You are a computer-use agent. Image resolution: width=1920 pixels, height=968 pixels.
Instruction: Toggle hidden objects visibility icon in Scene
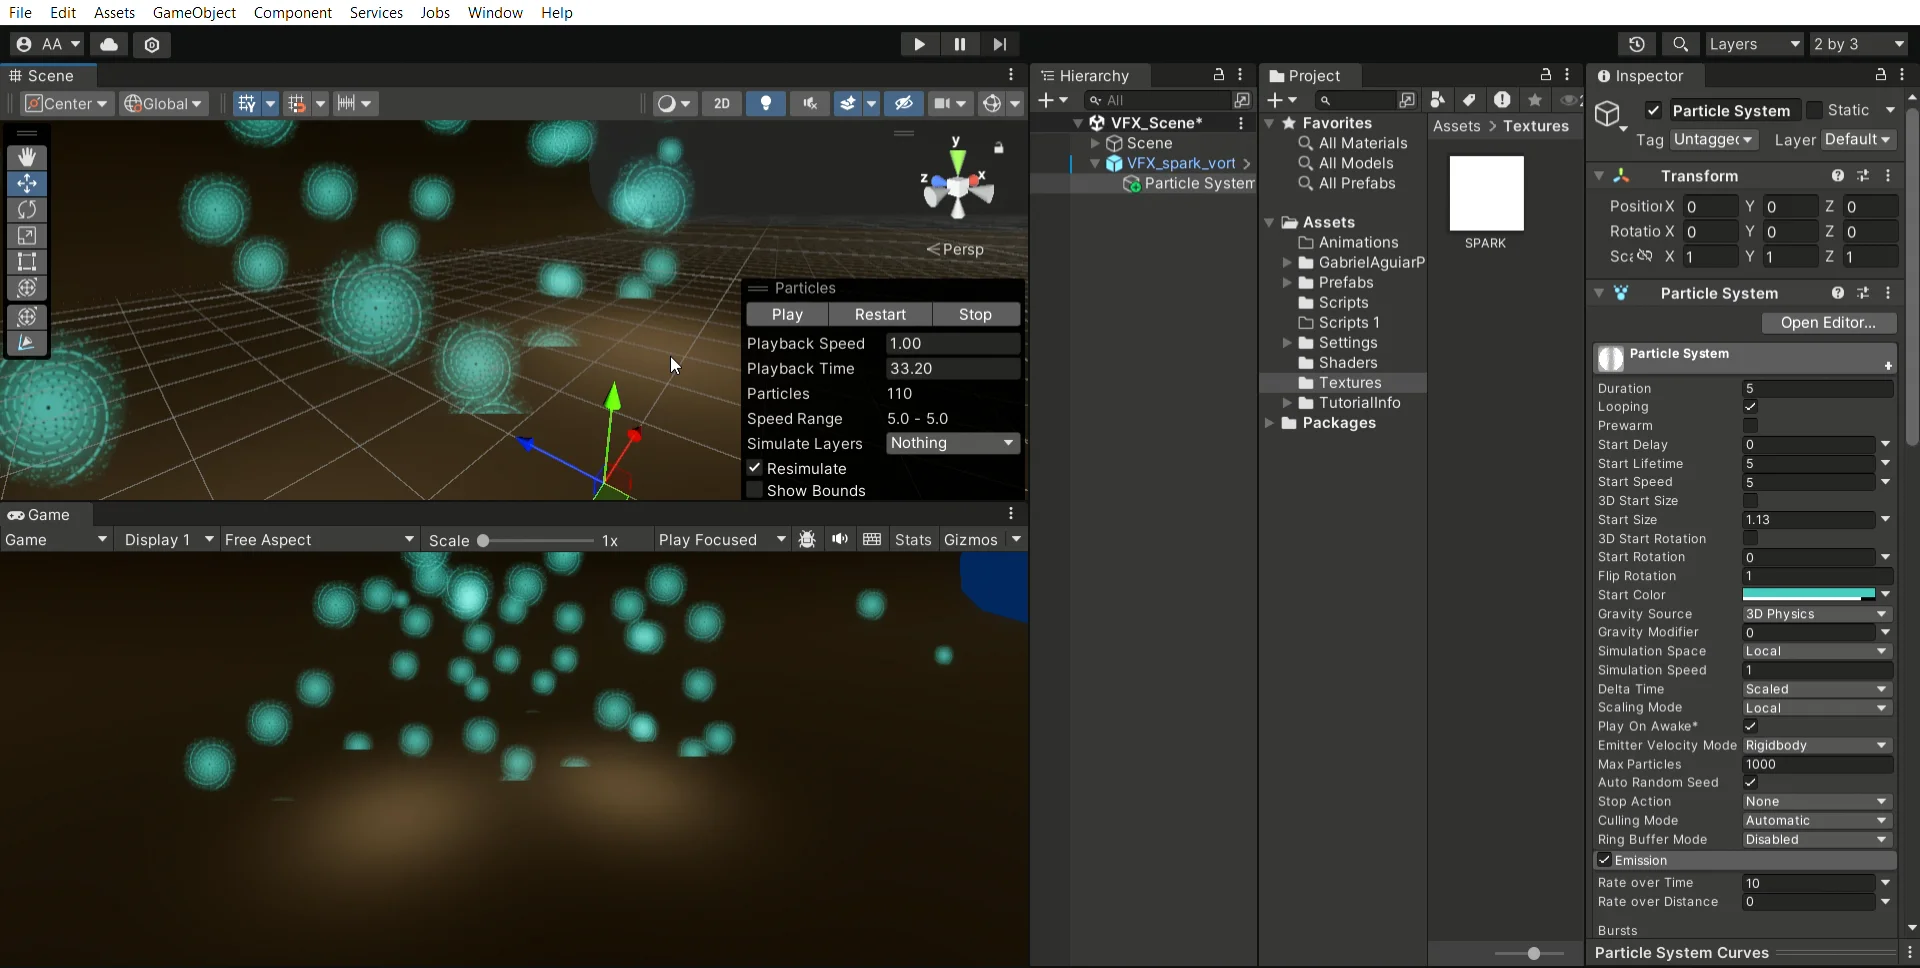coord(903,103)
